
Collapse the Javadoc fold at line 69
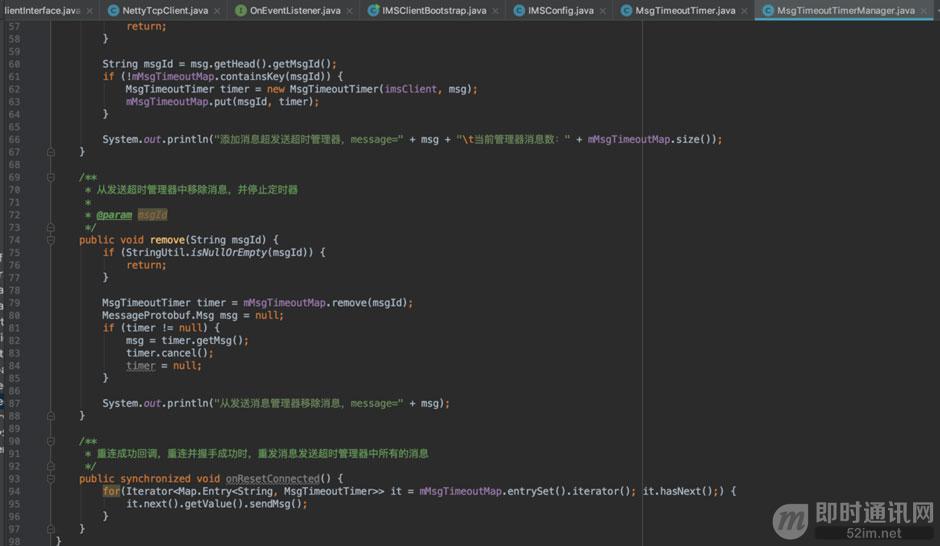click(x=51, y=177)
